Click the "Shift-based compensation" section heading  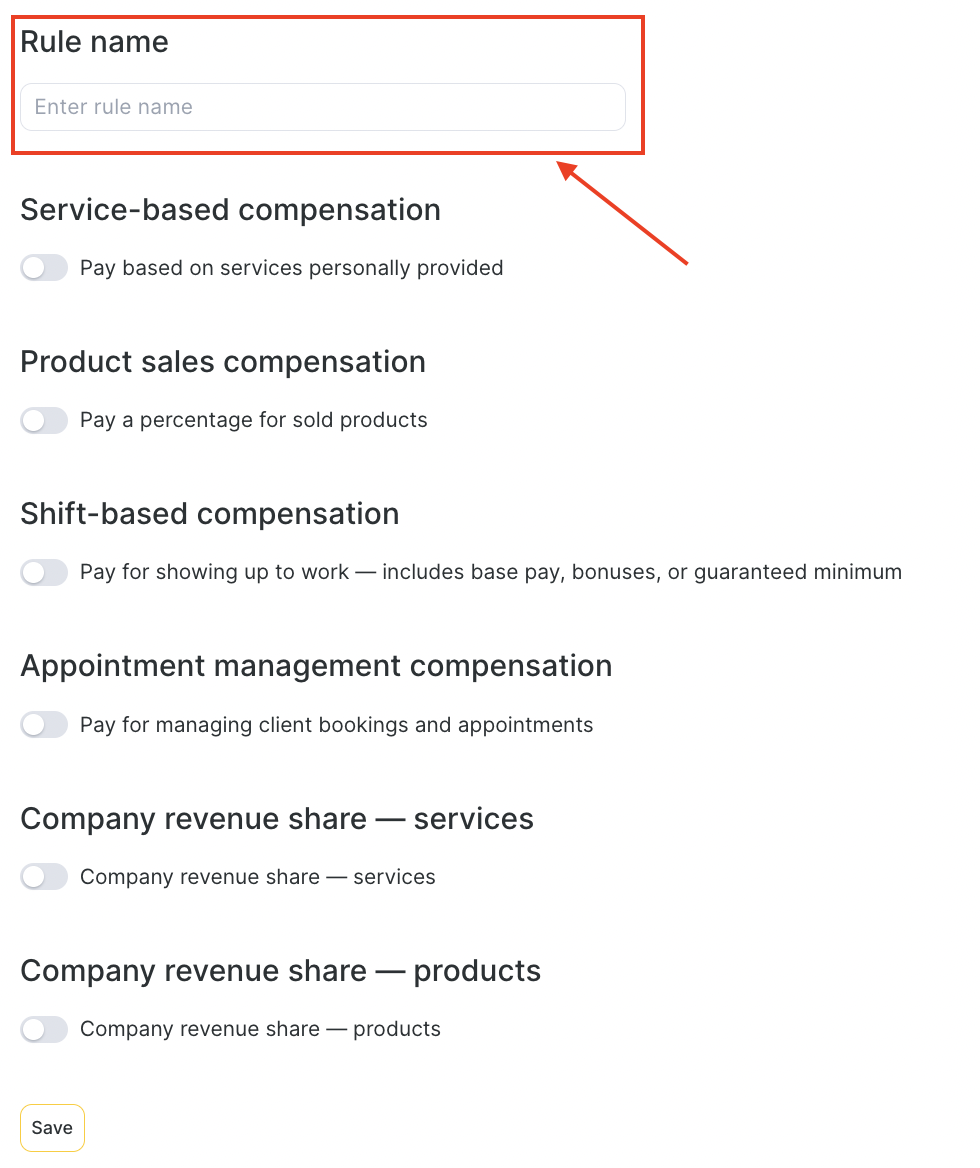click(209, 514)
